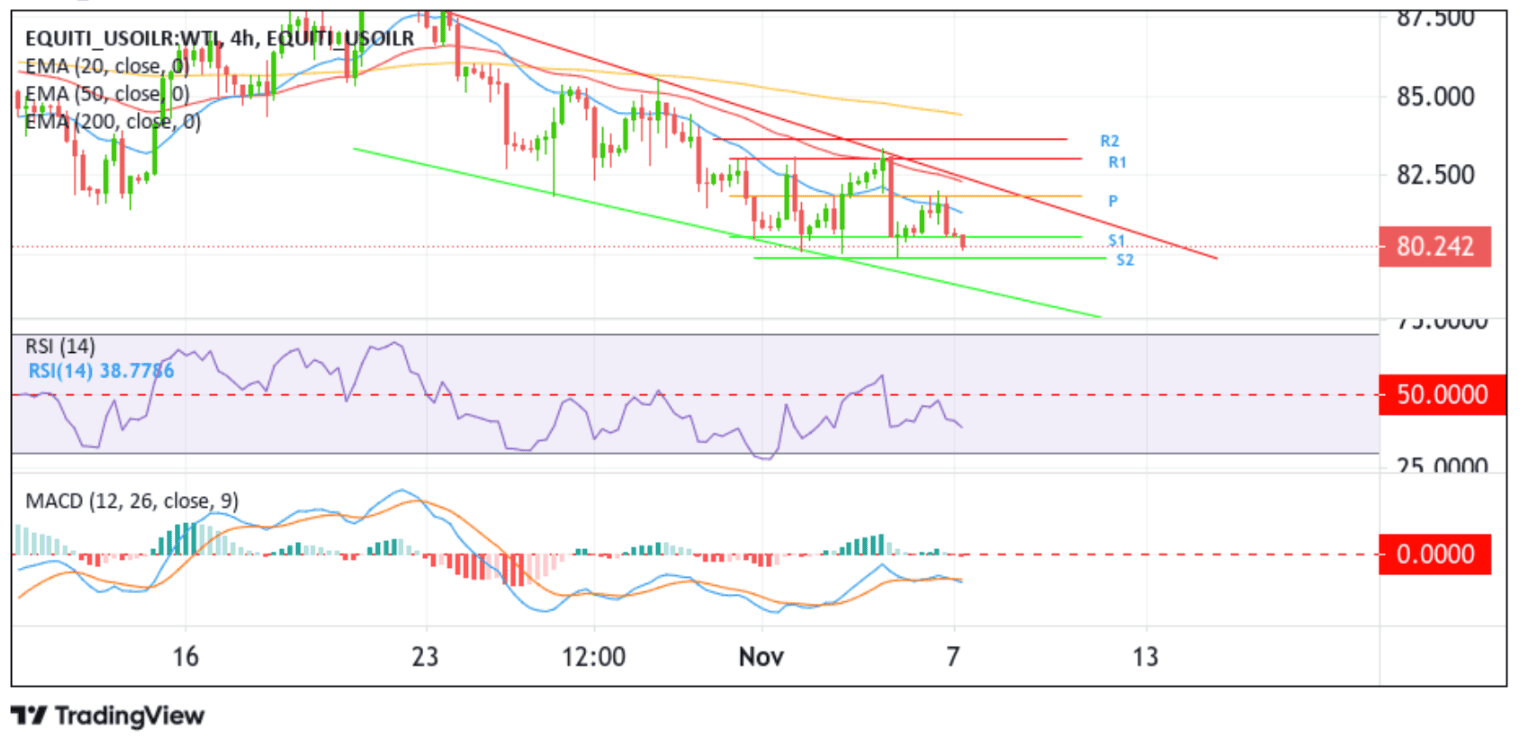Screen dimensions: 1523x752
Task: Click the 87.500 price axis label
Action: point(1434,18)
